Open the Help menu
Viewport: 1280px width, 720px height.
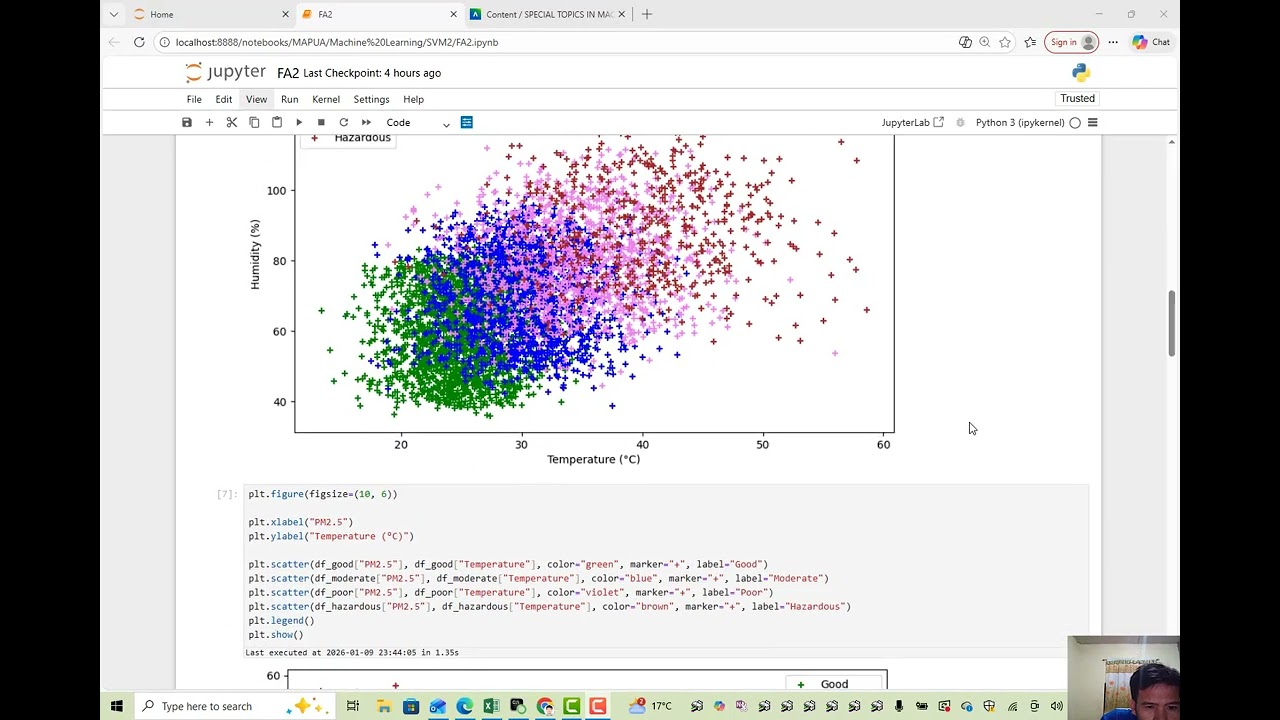click(x=413, y=99)
